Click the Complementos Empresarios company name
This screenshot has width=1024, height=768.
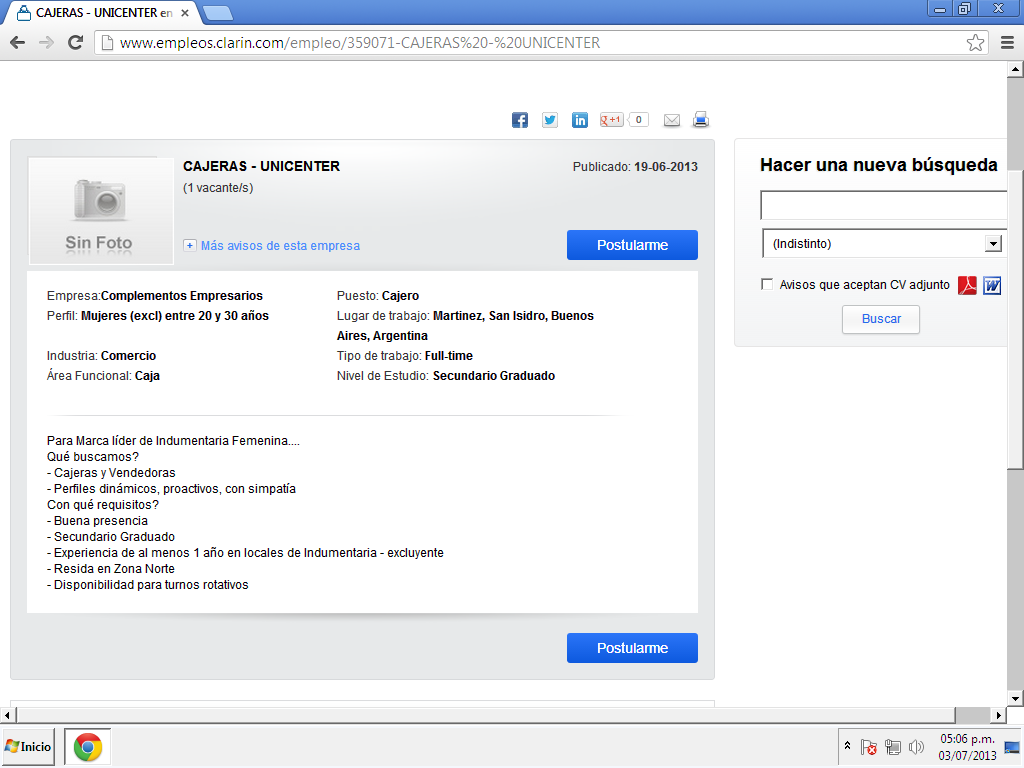tap(182, 296)
